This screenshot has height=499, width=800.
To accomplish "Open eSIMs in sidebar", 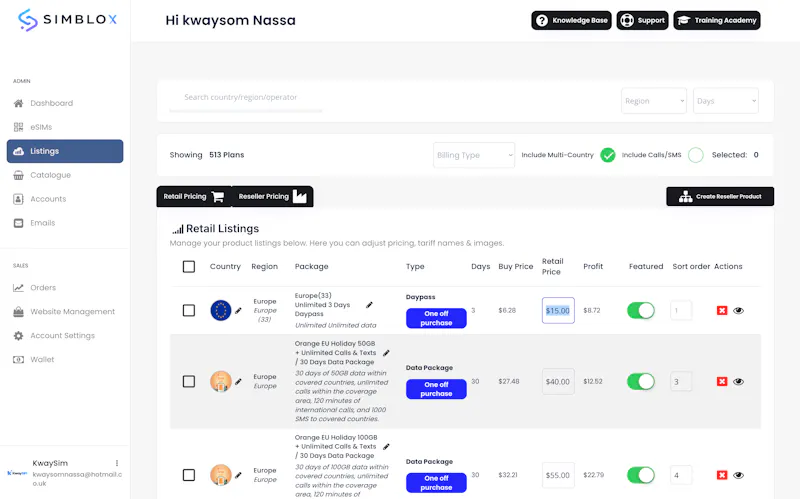I will (x=41, y=127).
